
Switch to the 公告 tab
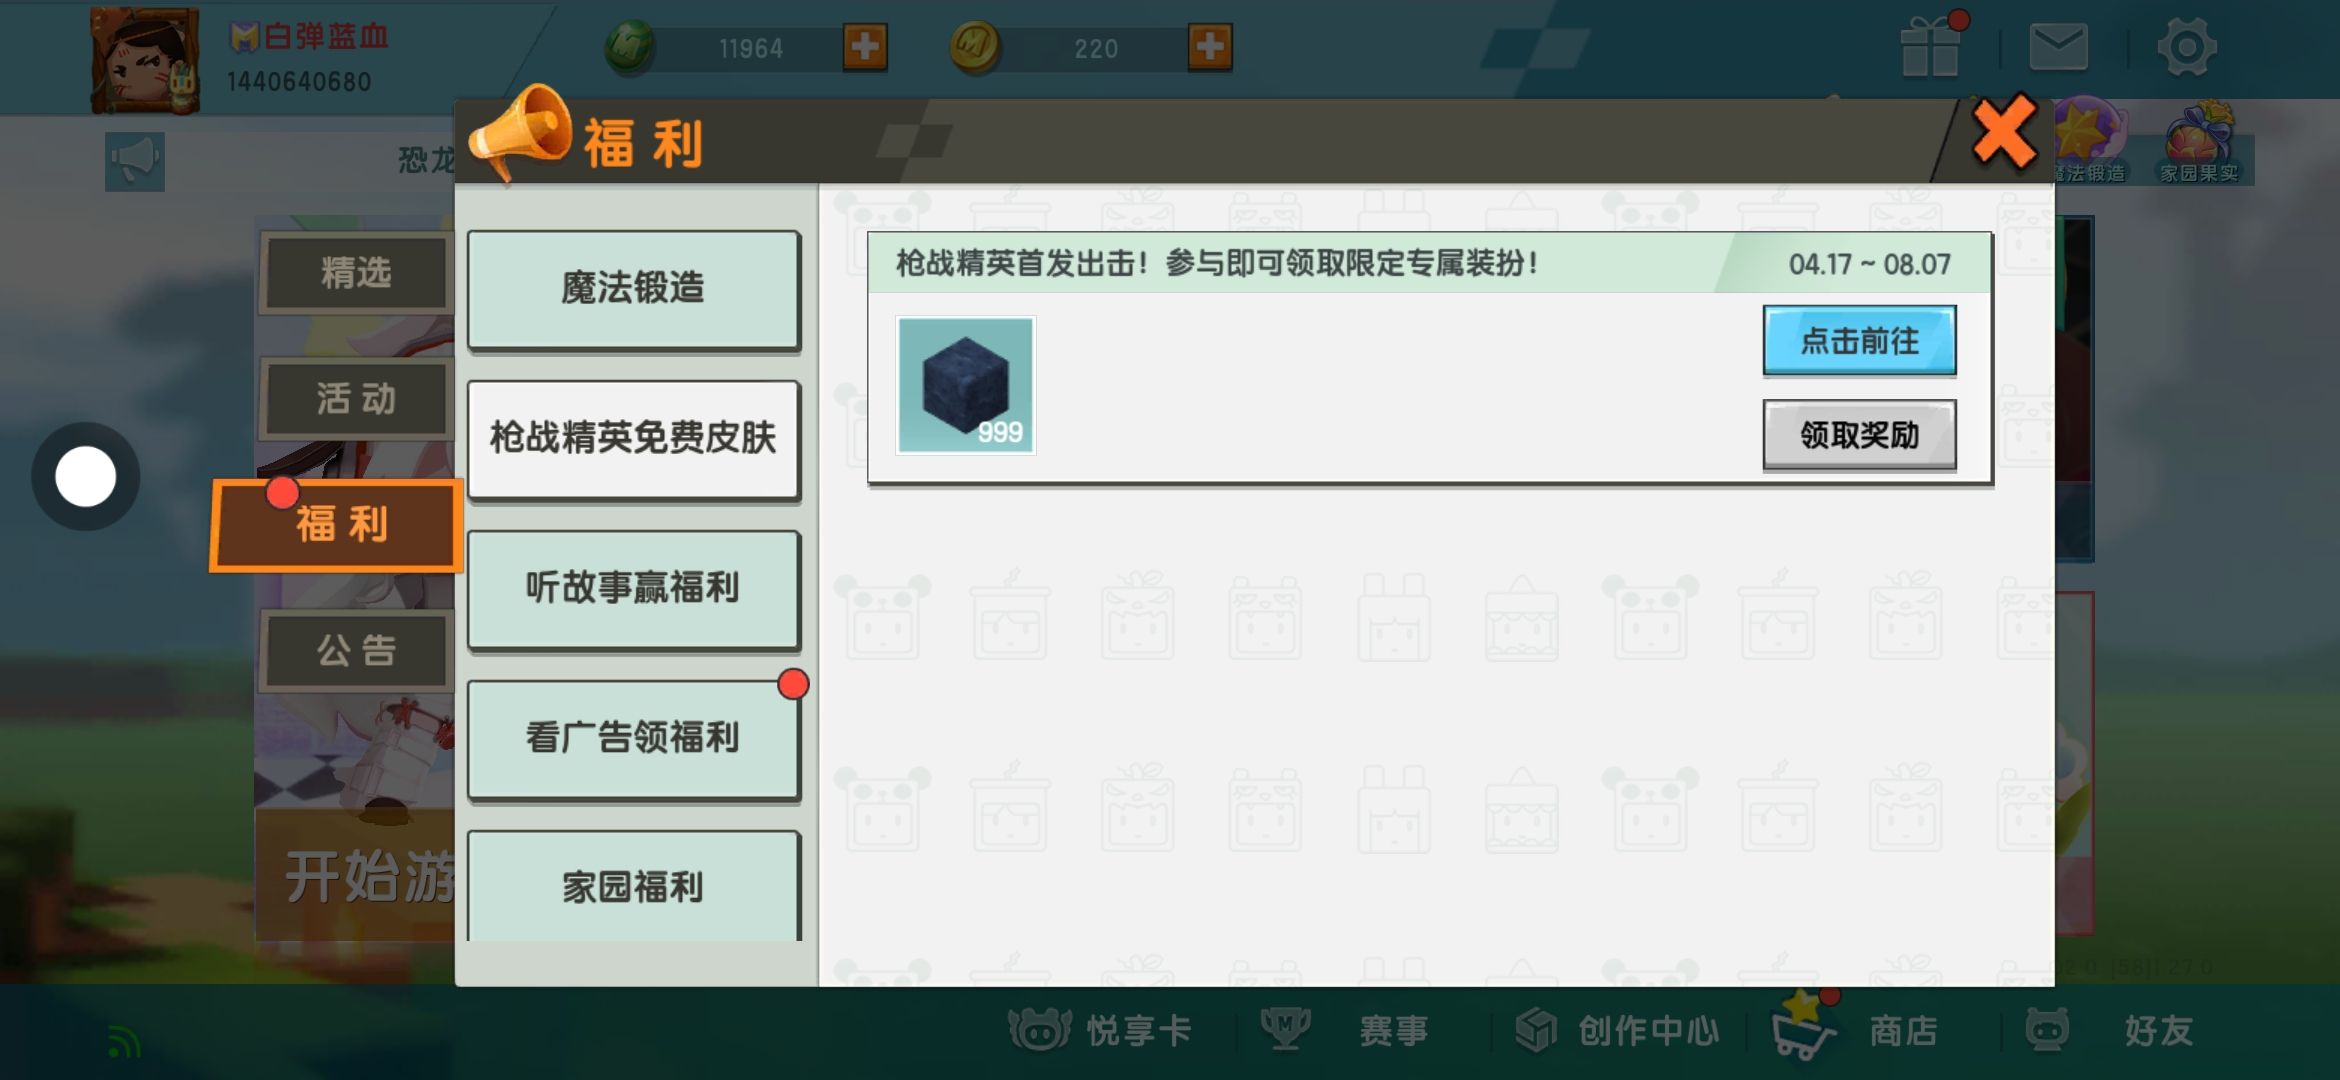pos(356,650)
